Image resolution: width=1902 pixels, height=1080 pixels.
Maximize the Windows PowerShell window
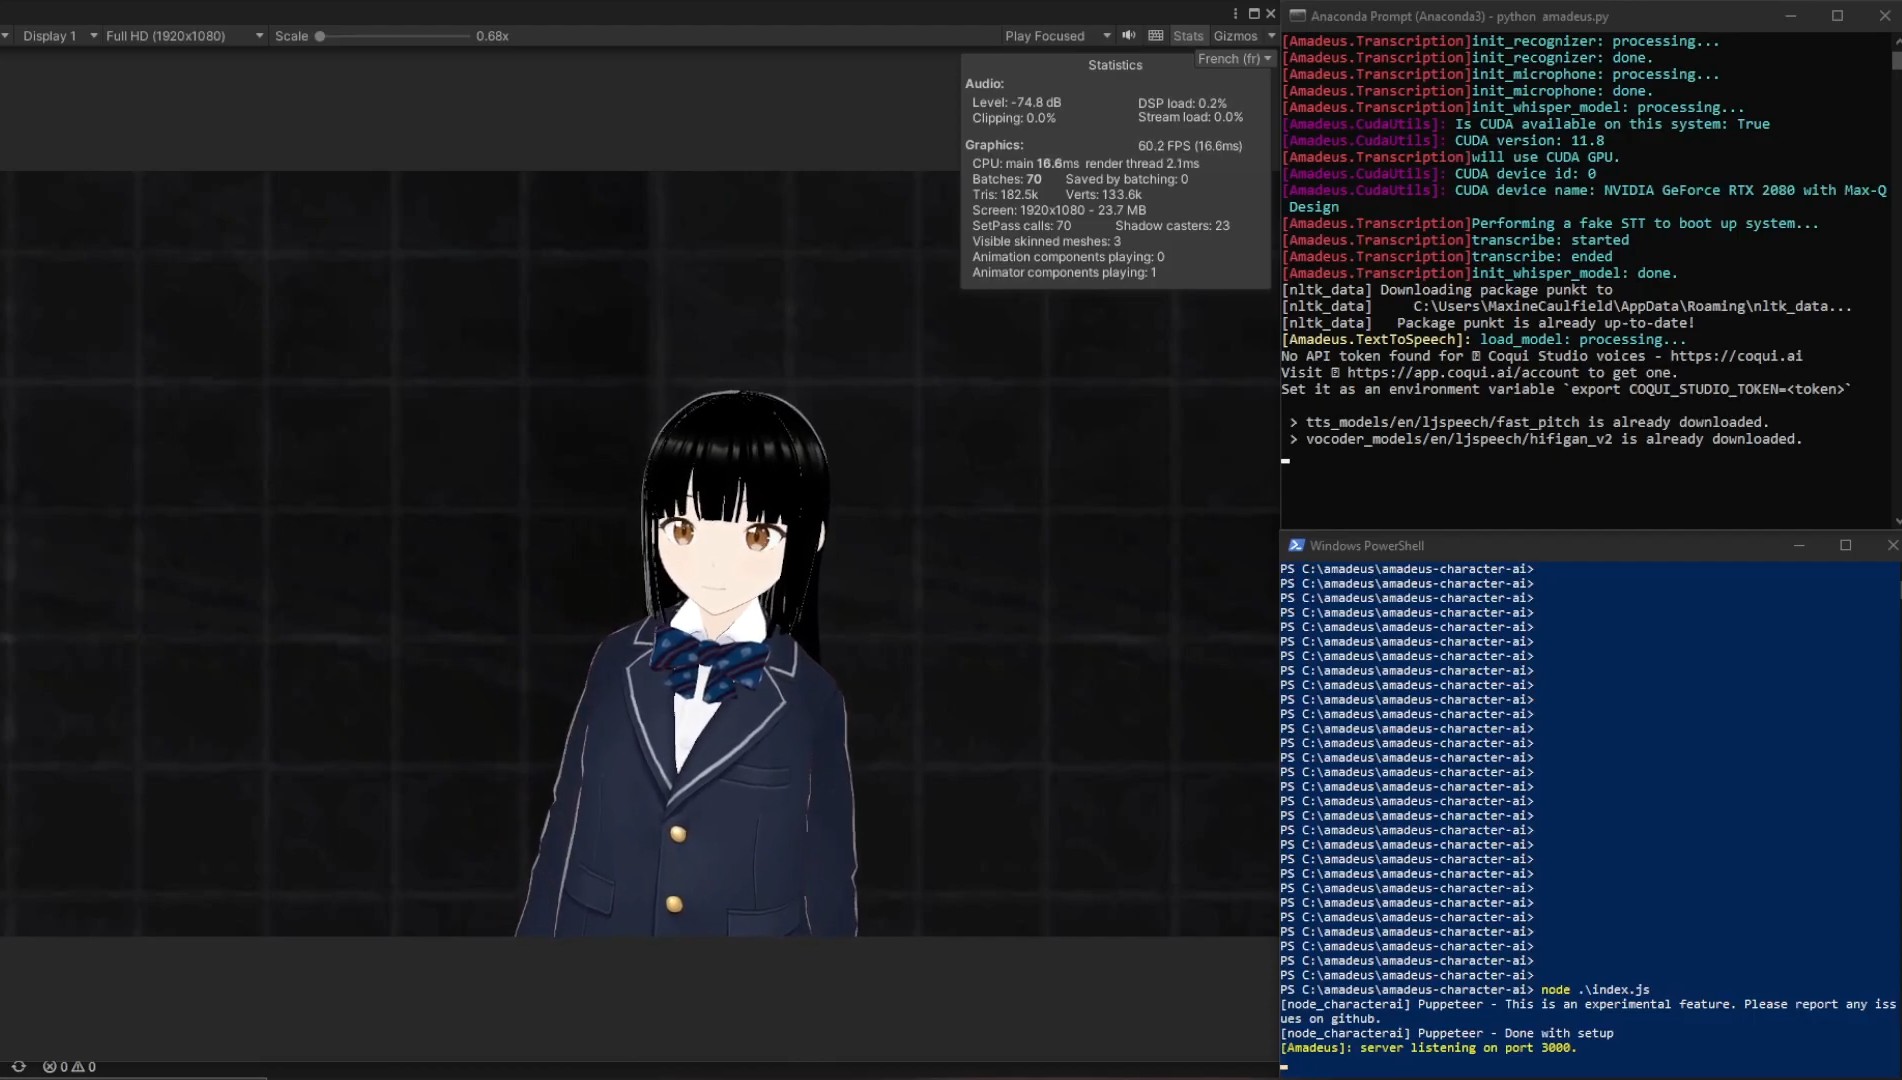pos(1846,545)
